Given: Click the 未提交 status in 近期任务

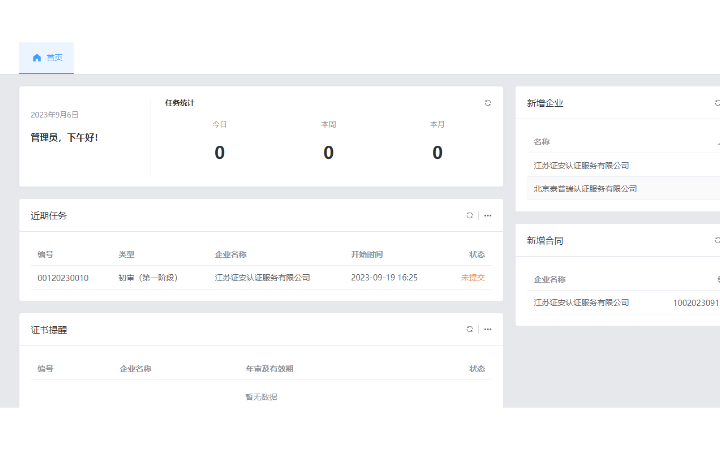Looking at the screenshot, I should (473, 277).
